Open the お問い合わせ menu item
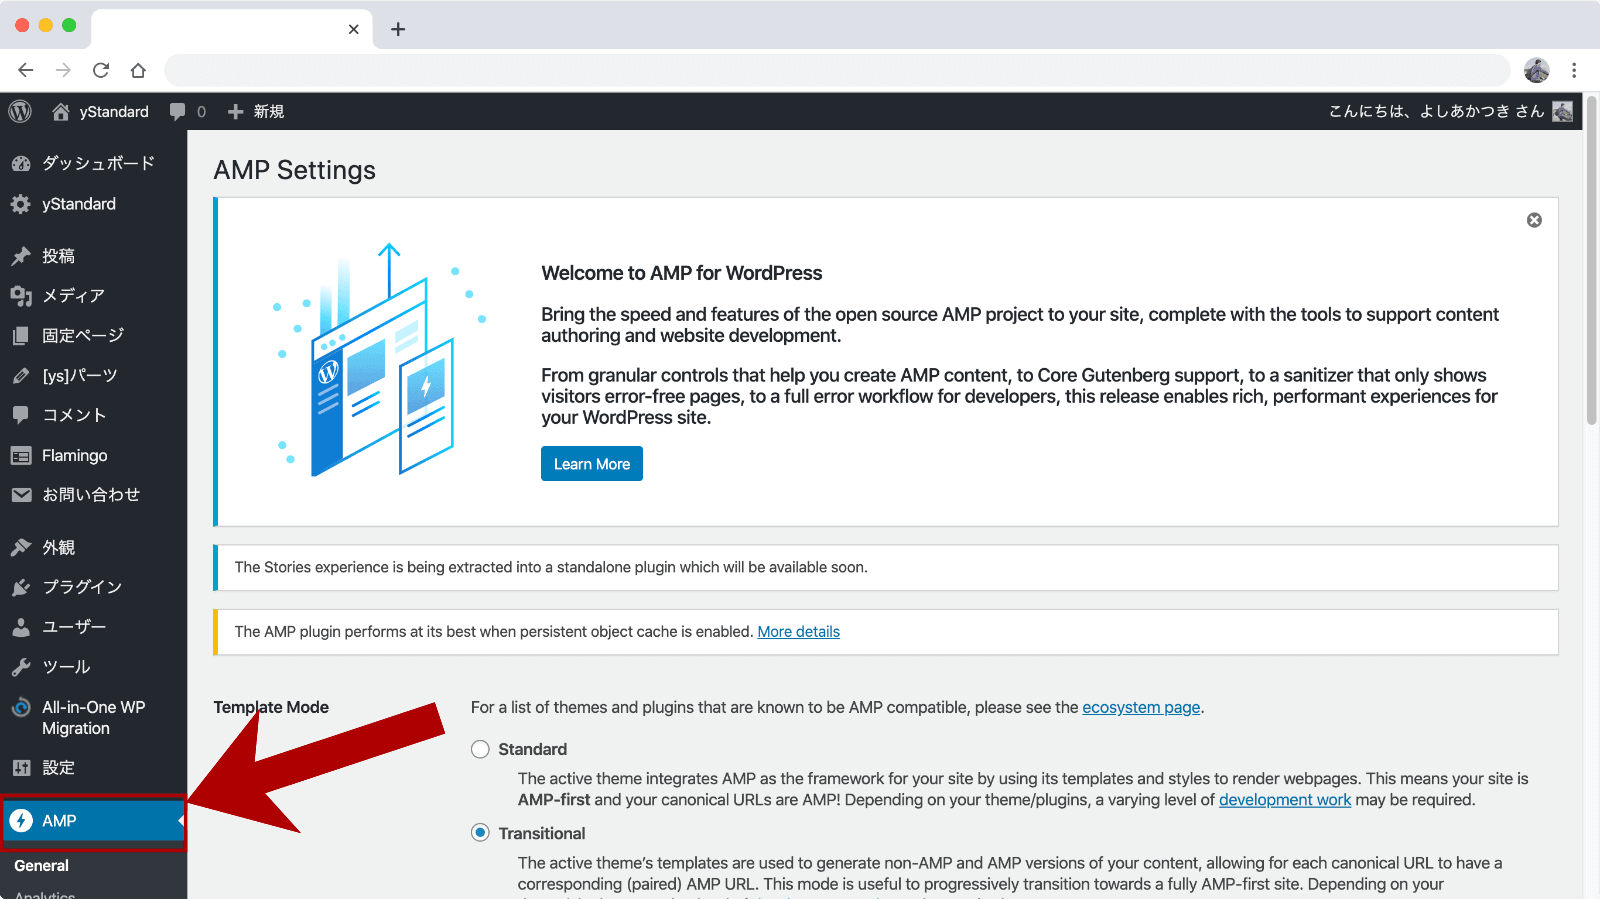 click(x=93, y=495)
